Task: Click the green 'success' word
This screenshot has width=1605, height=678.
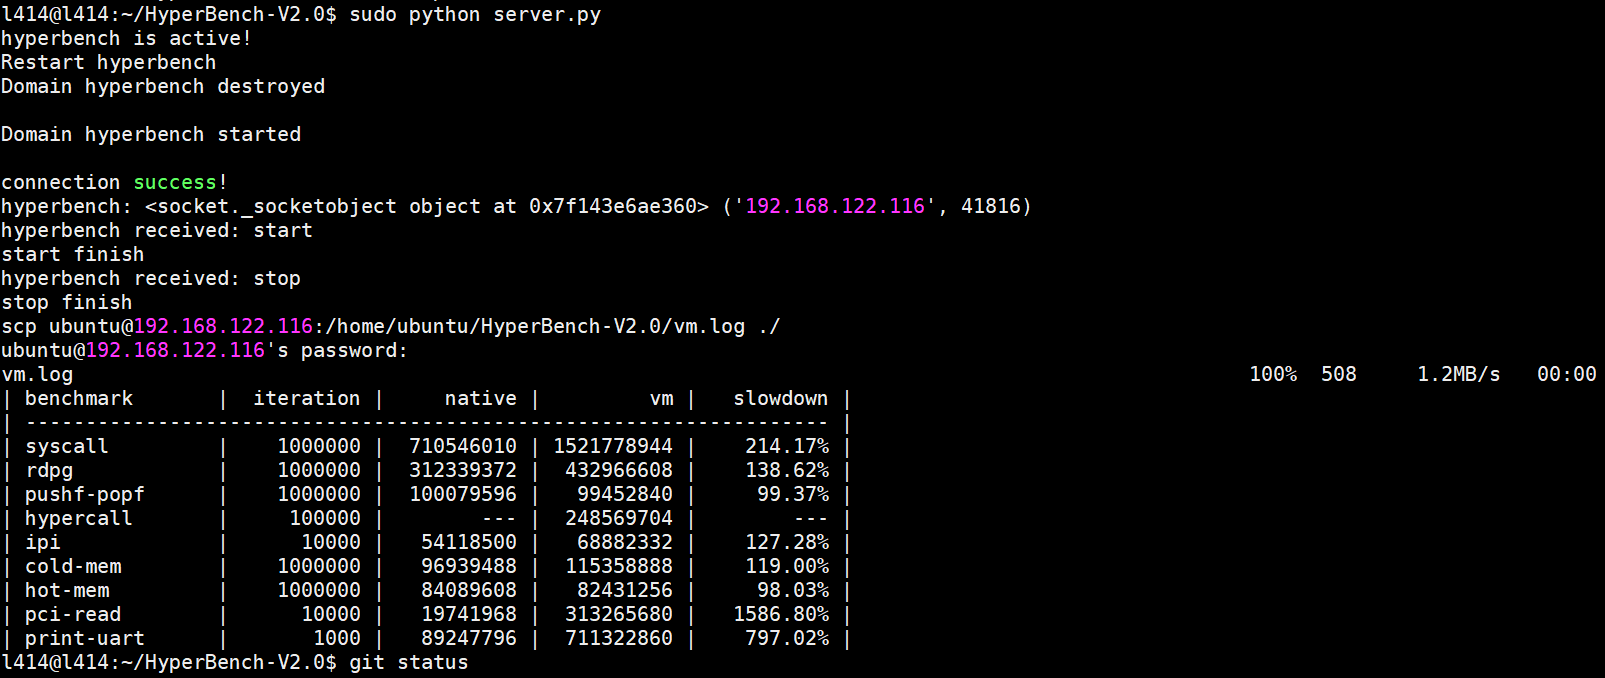Action: (x=175, y=182)
